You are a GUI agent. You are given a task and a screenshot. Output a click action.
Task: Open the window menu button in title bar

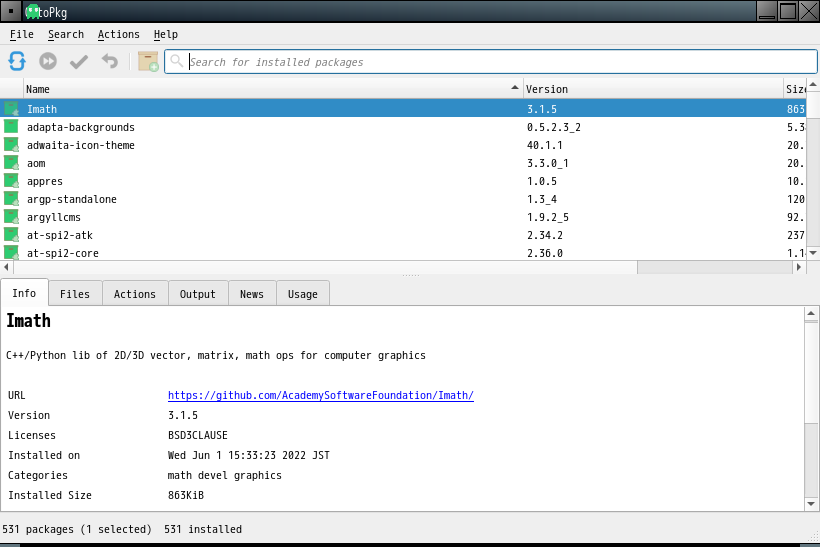(x=10, y=11)
